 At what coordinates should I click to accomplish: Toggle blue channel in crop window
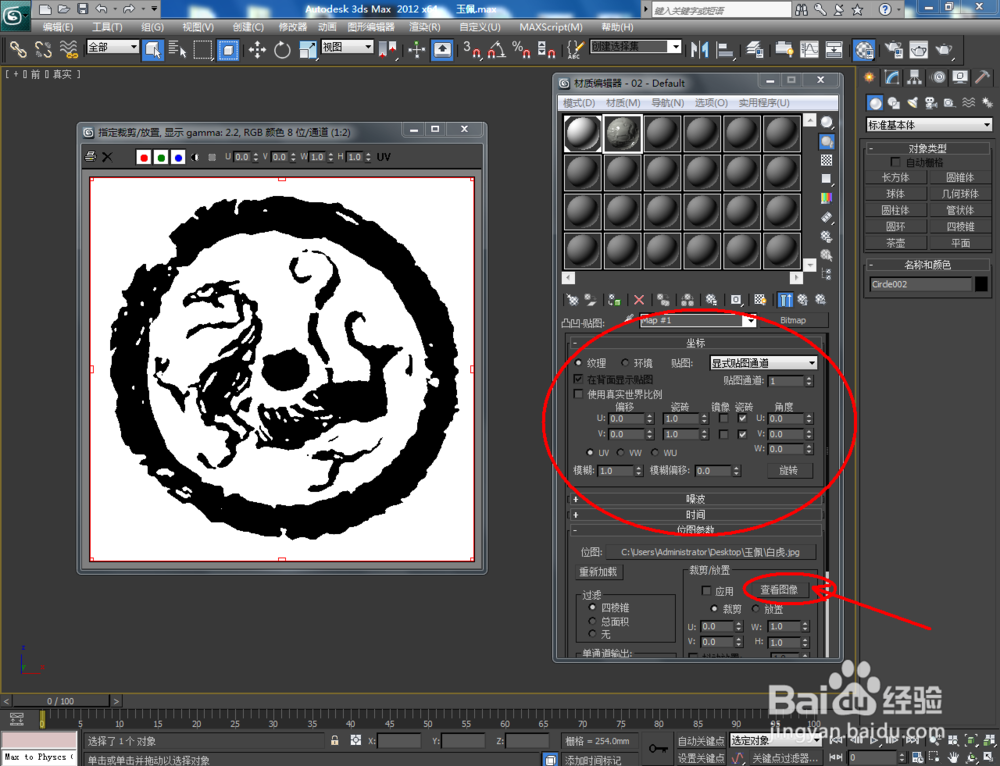(x=178, y=157)
